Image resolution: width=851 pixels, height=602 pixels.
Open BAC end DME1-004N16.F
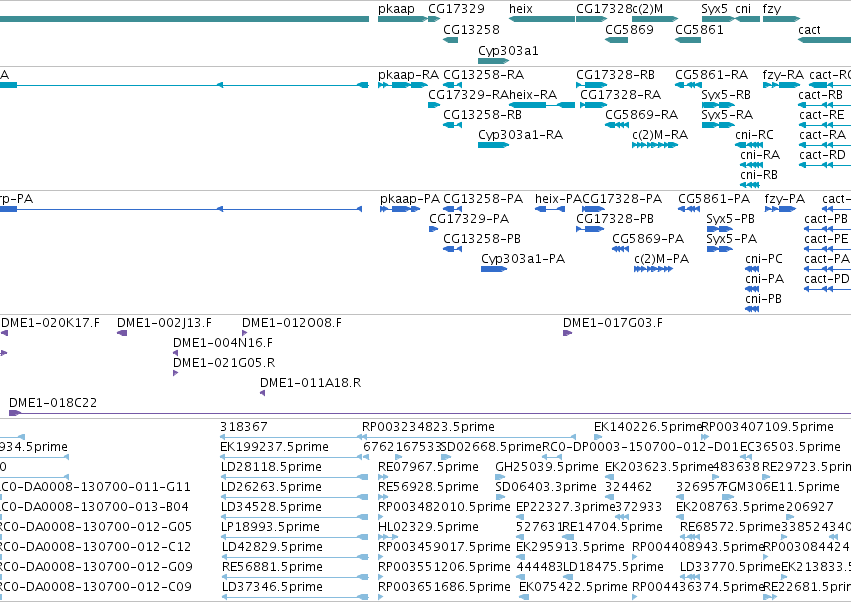coord(223,344)
